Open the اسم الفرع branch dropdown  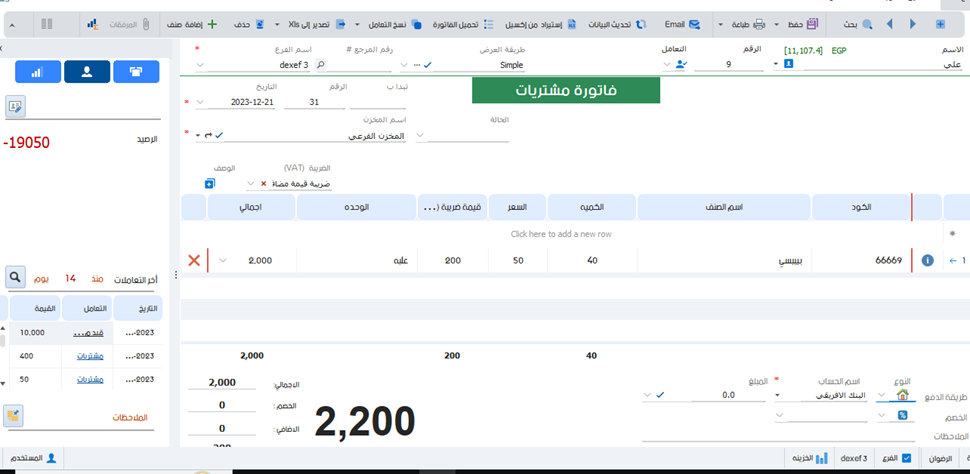200,64
